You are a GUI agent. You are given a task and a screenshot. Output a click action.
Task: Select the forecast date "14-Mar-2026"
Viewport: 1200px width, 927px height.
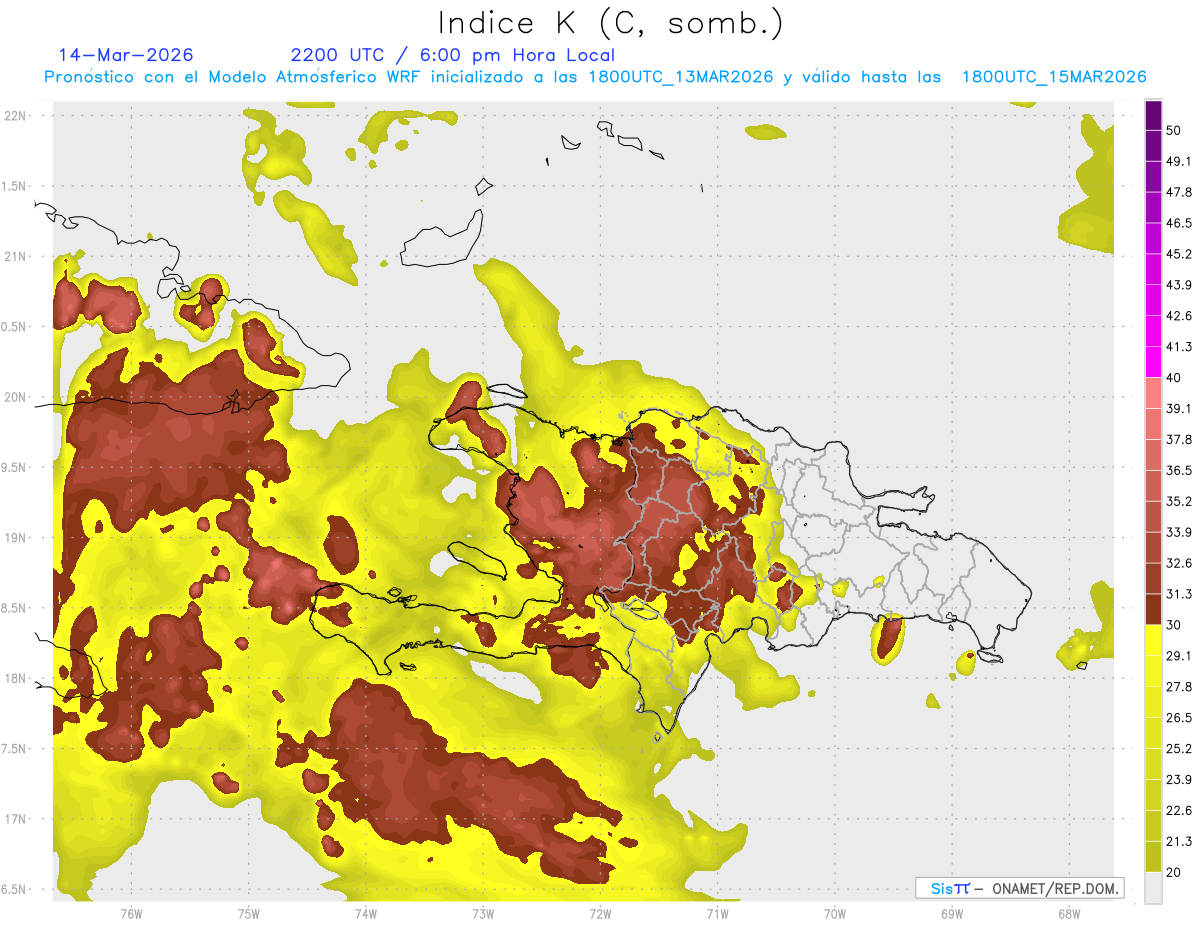[126, 55]
